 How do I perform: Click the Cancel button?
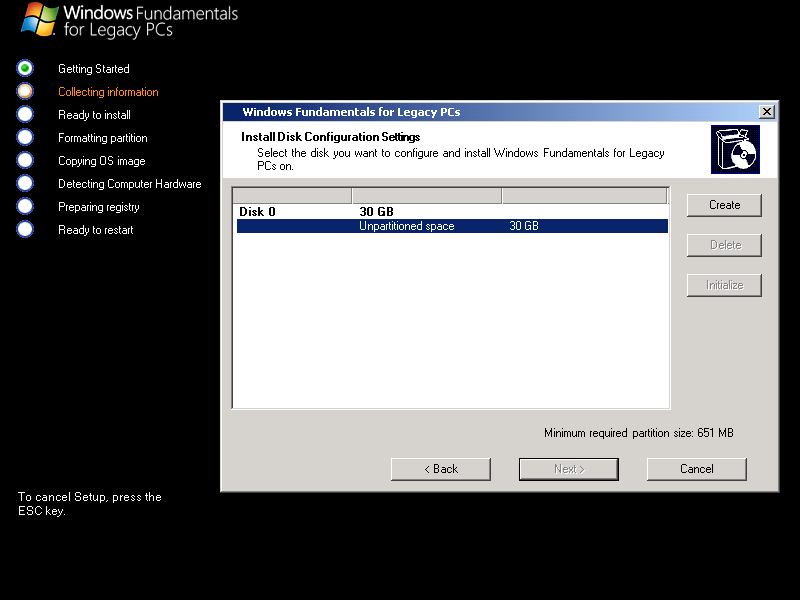(x=696, y=469)
